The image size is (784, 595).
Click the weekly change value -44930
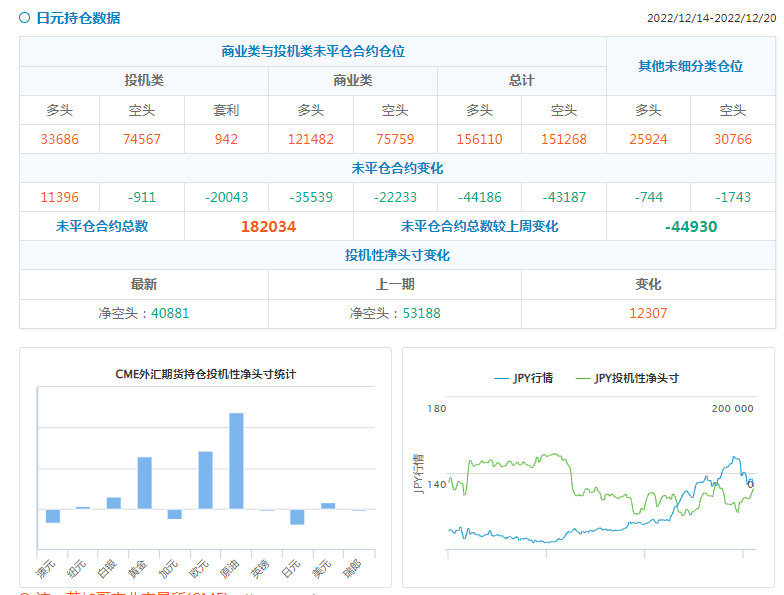coord(691,227)
